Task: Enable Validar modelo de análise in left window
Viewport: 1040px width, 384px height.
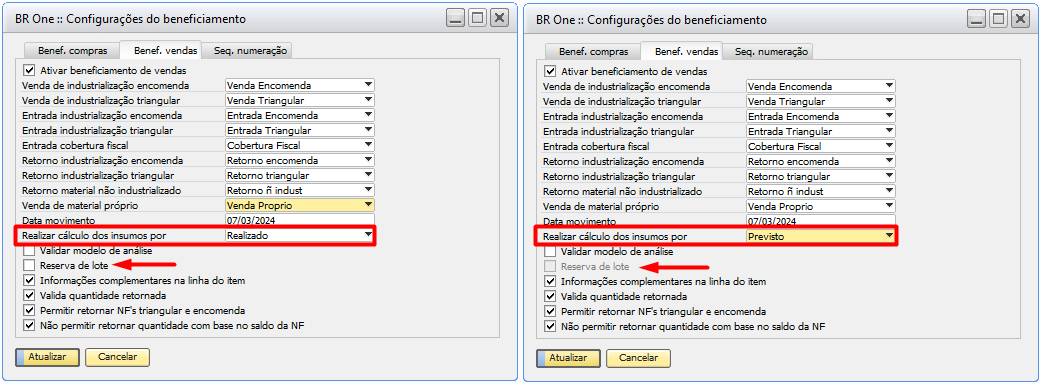Action: pyautogui.click(x=29, y=251)
